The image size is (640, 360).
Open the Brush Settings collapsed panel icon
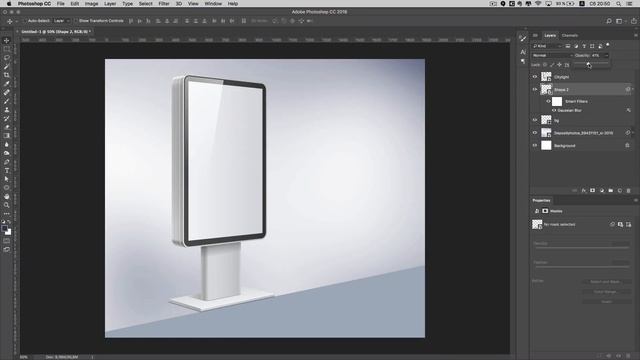523,38
